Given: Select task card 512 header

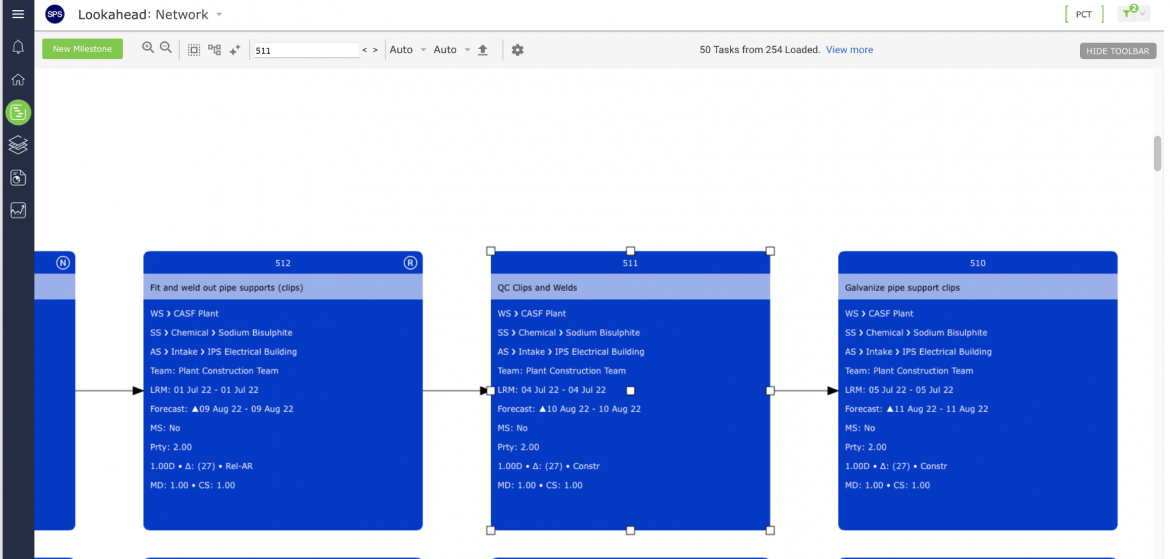Looking at the screenshot, I should click(x=283, y=263).
